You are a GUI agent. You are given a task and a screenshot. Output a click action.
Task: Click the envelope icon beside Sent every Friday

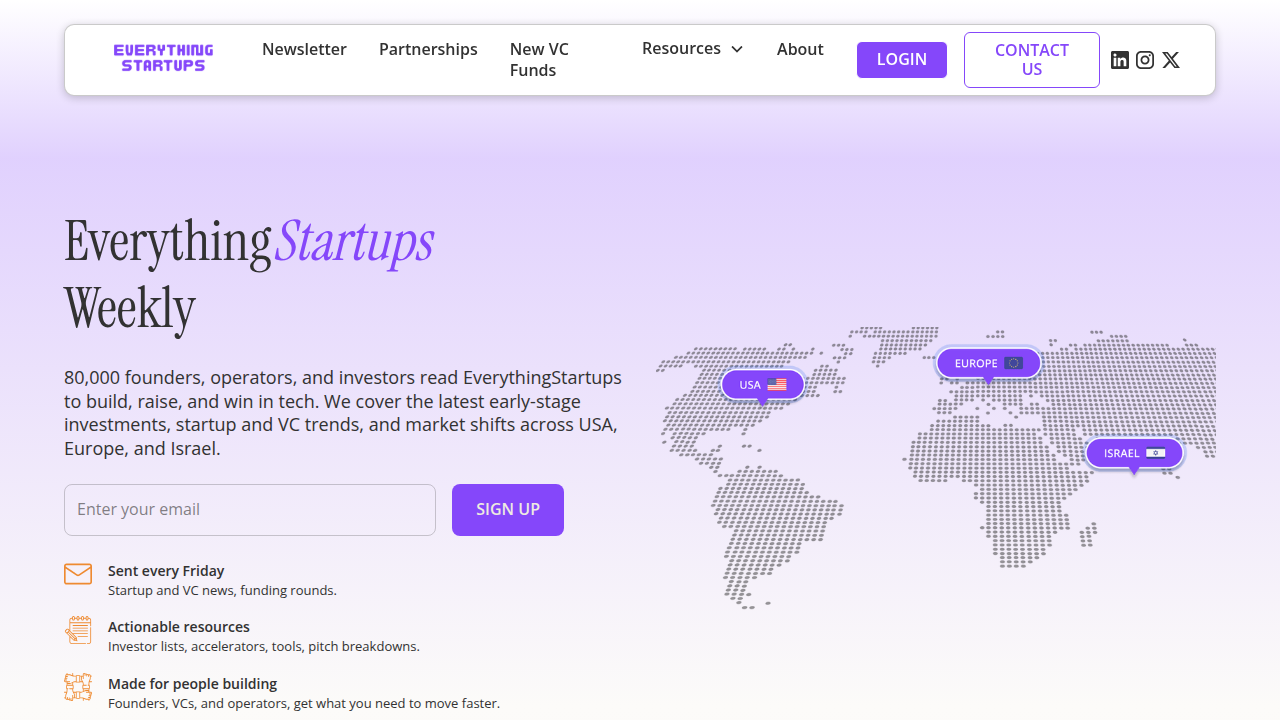pyautogui.click(x=78, y=574)
